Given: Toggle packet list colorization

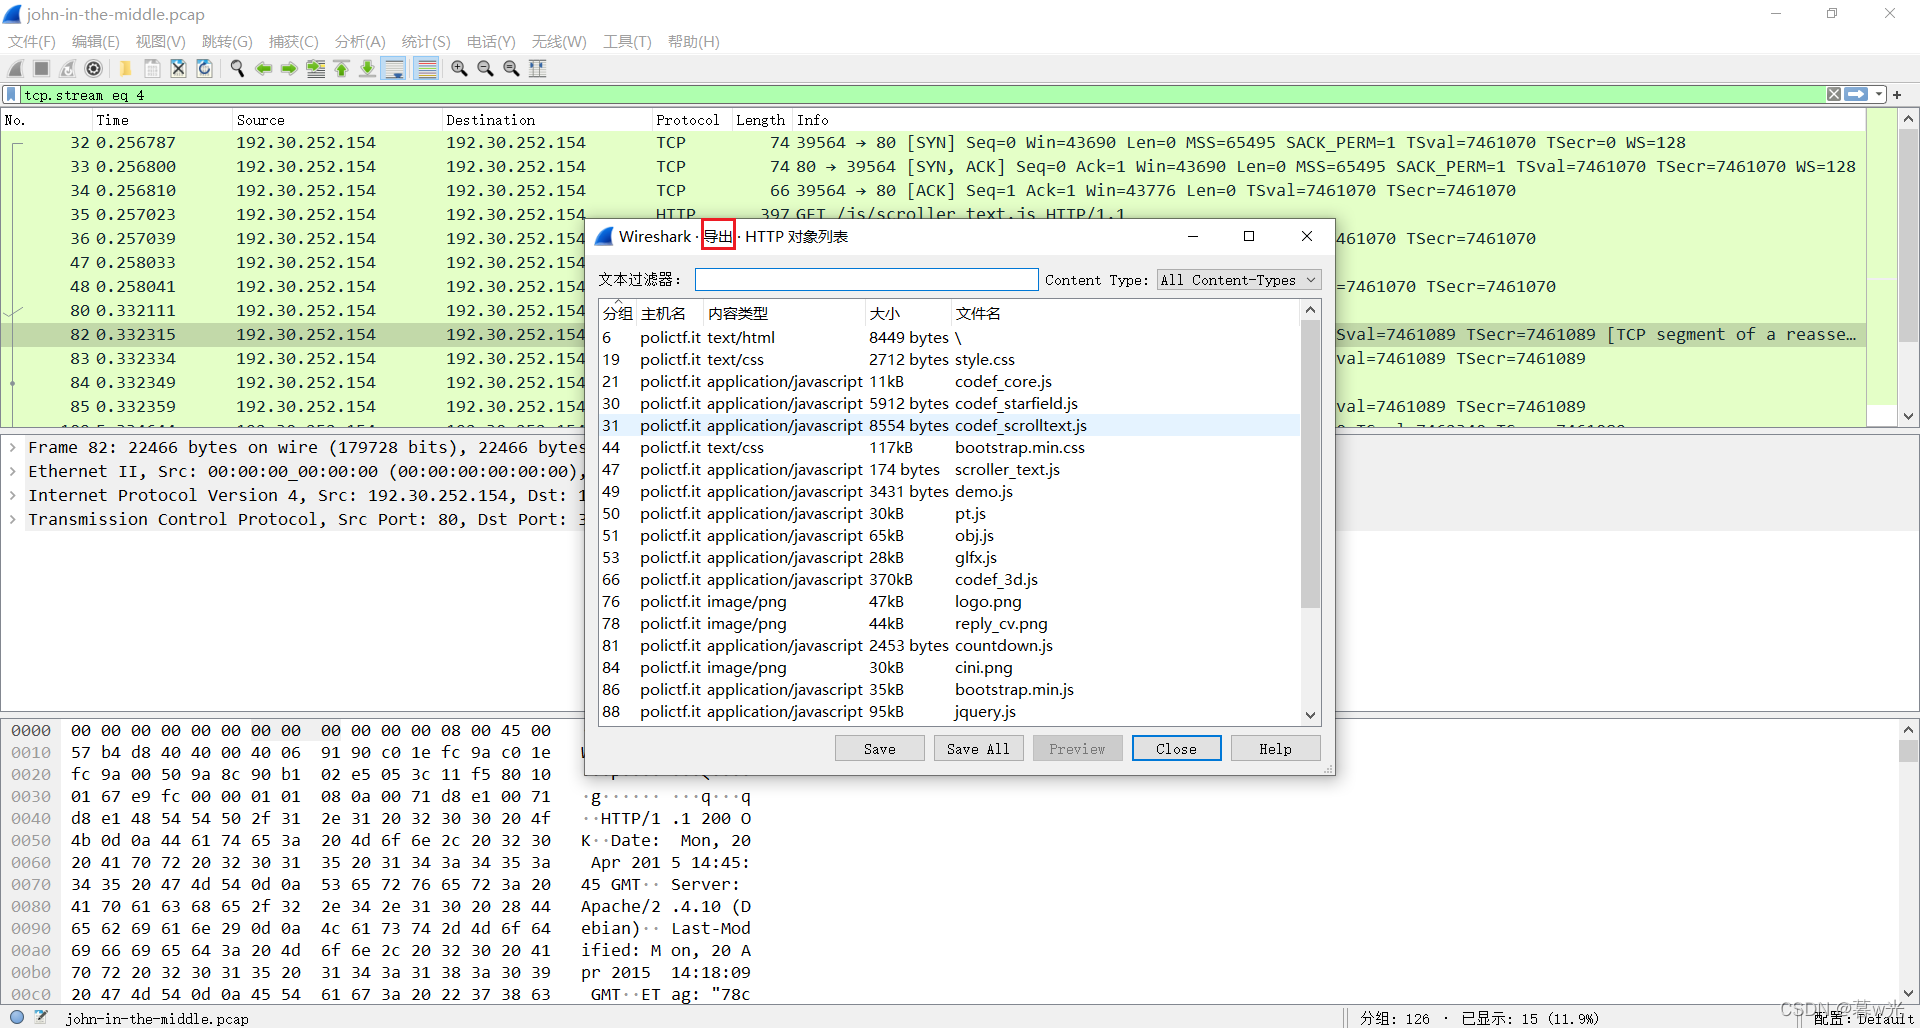Looking at the screenshot, I should click(427, 68).
